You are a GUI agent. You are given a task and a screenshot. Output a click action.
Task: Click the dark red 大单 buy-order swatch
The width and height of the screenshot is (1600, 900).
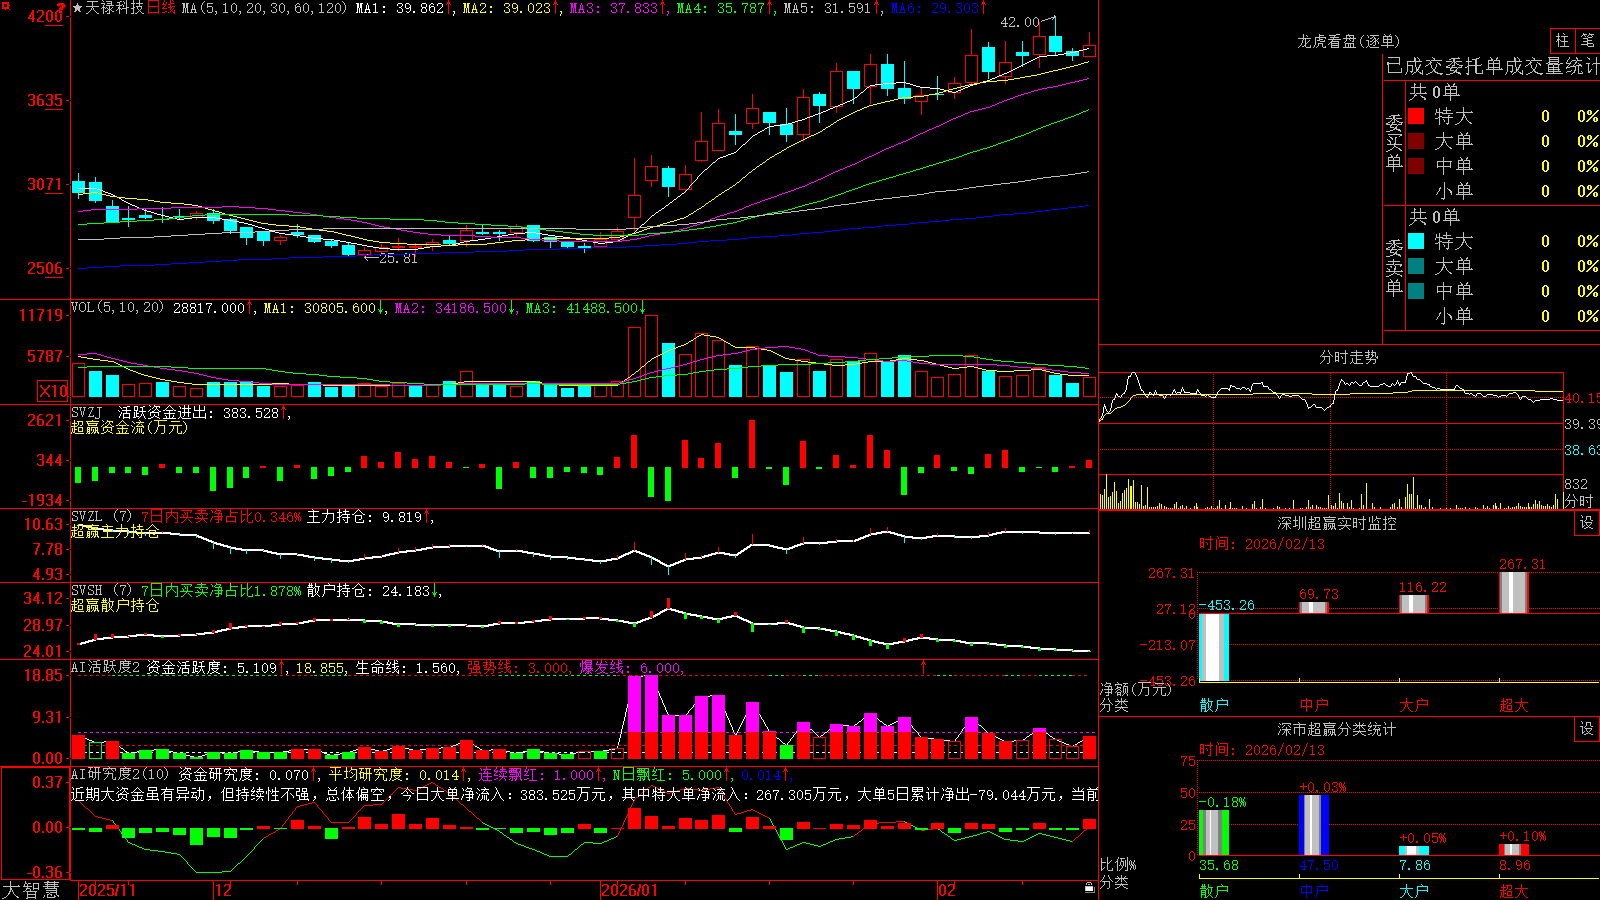(1416, 141)
